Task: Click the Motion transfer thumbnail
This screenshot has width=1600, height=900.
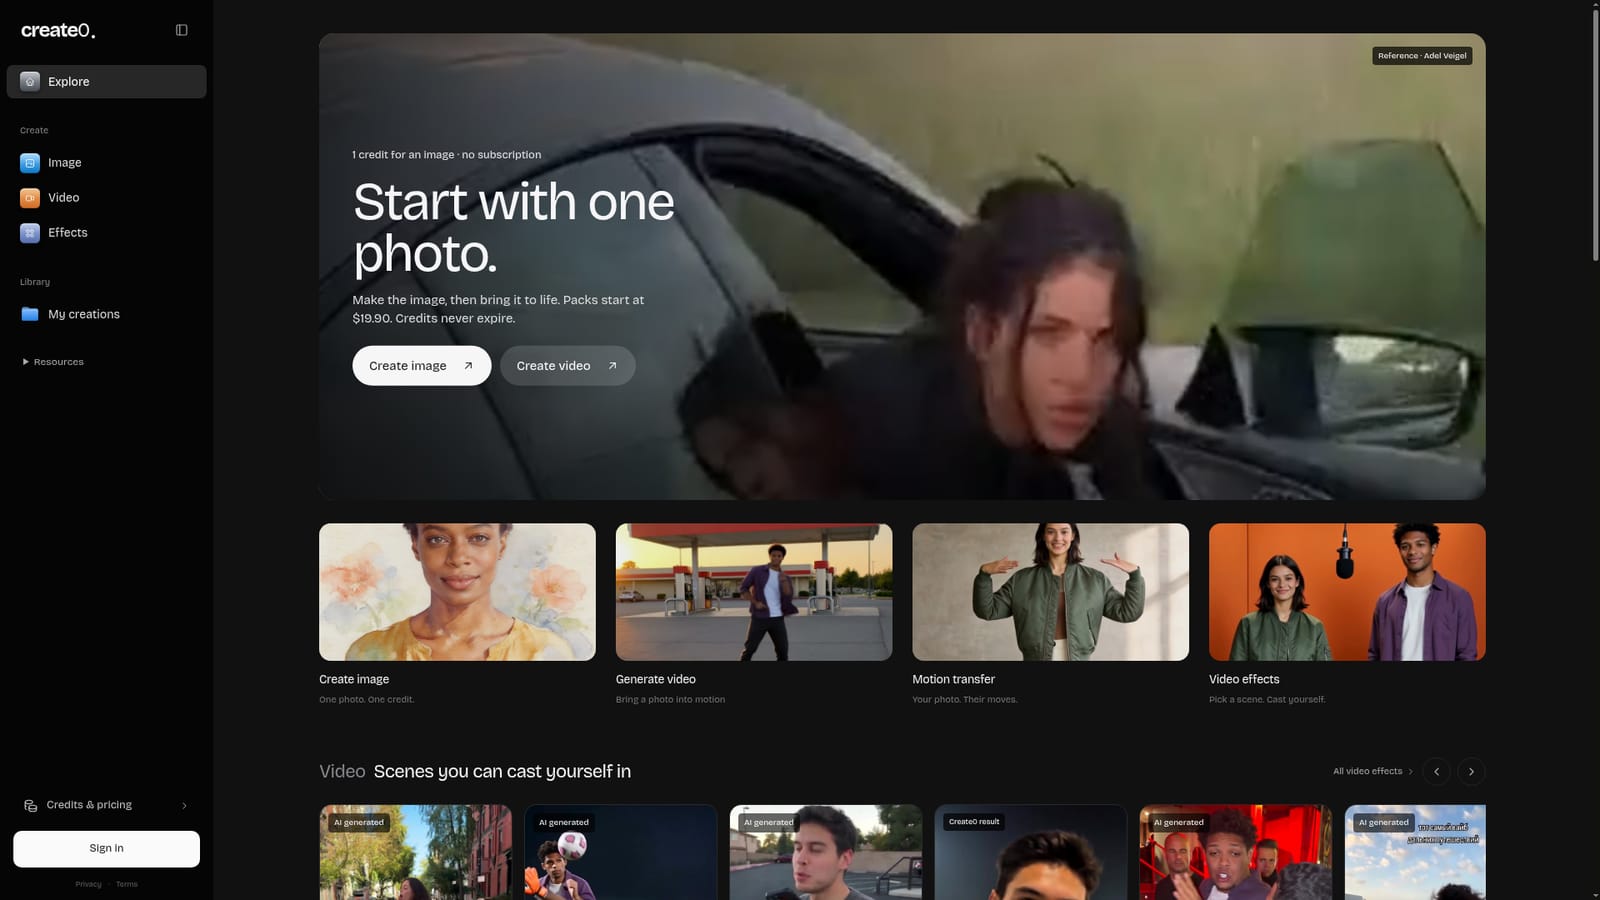Action: [1051, 592]
